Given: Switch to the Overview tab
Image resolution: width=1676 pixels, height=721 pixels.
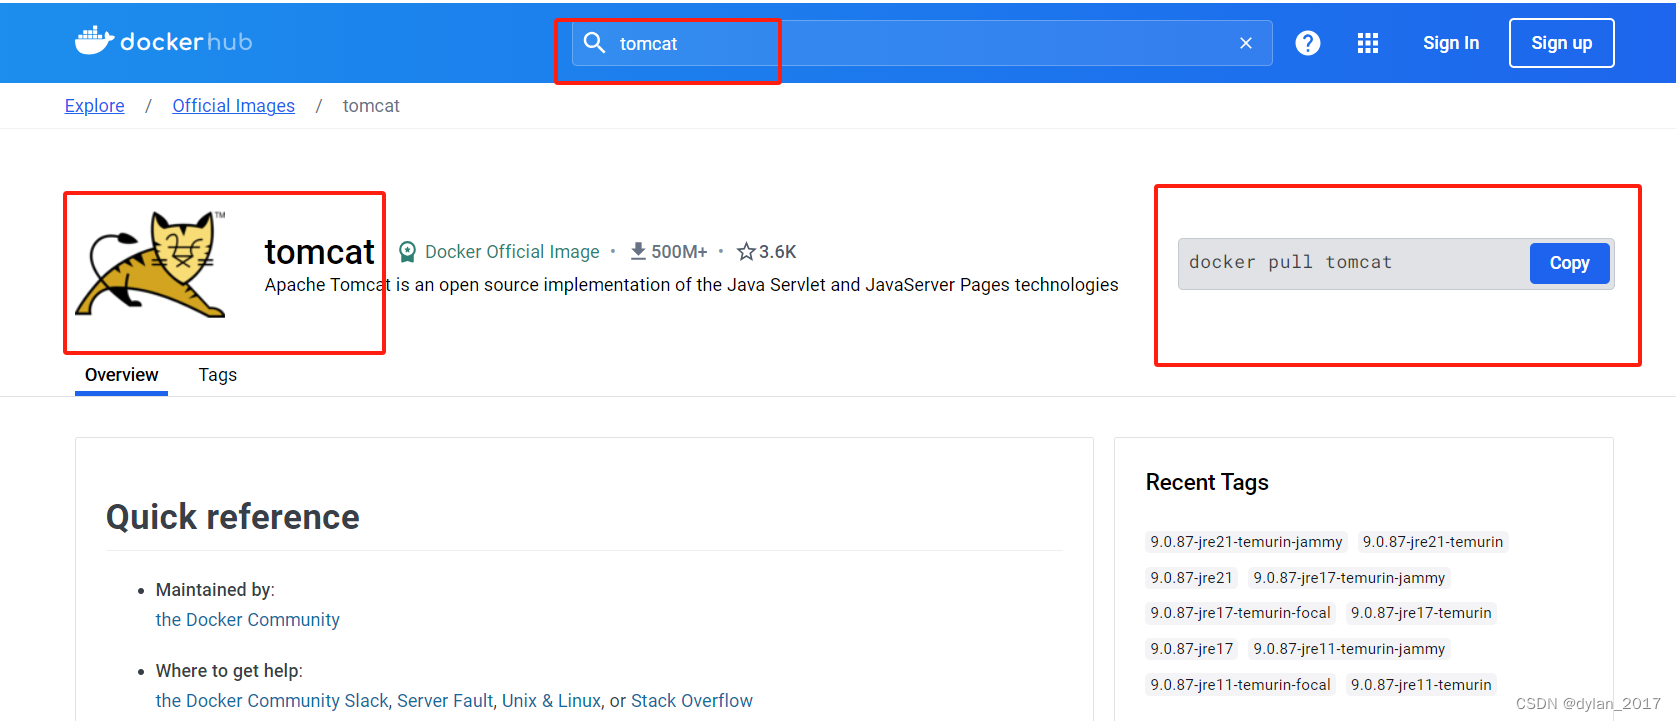Looking at the screenshot, I should (121, 375).
